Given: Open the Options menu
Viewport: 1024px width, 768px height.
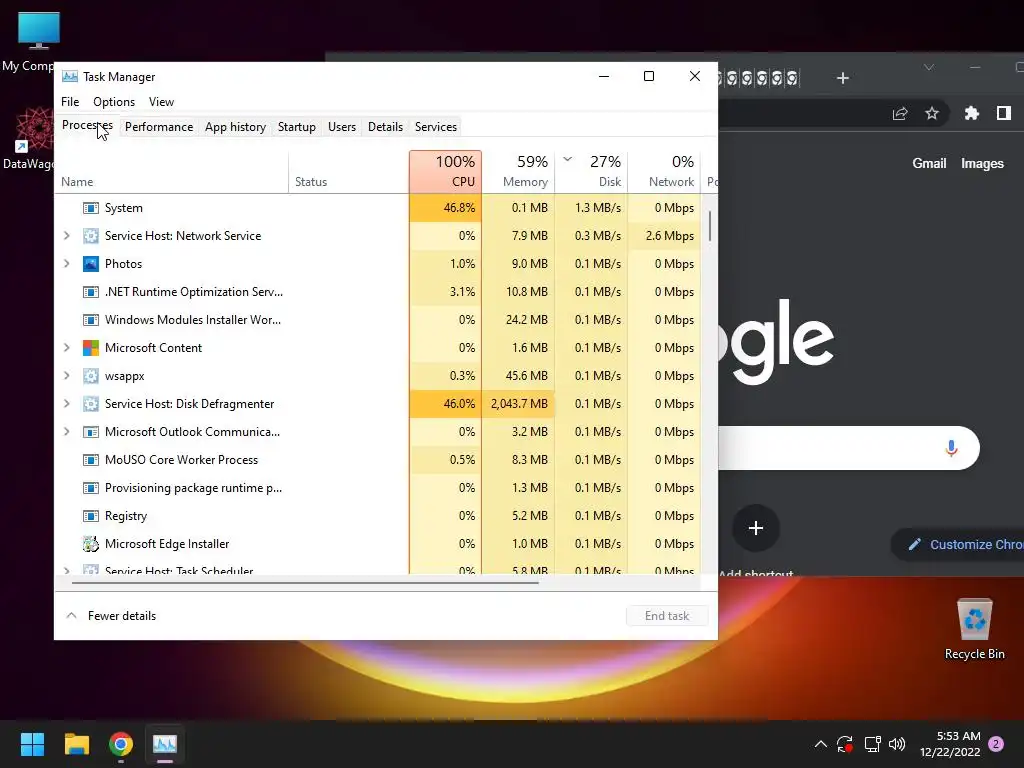Looking at the screenshot, I should point(114,102).
